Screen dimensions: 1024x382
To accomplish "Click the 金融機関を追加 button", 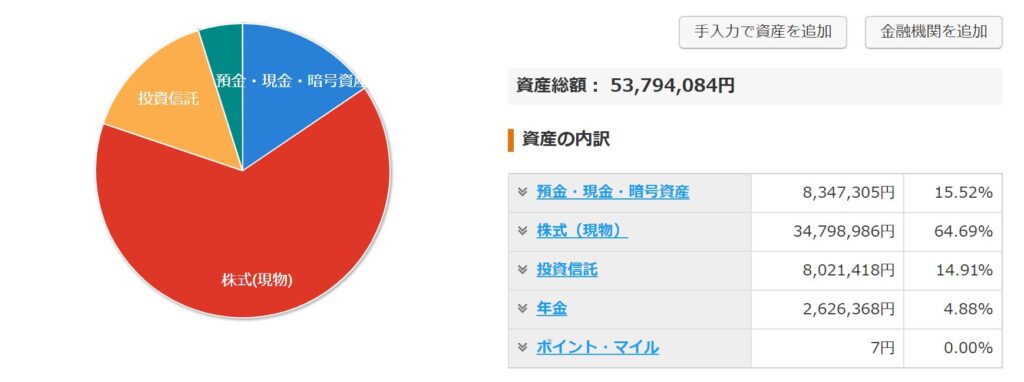I will pos(933,32).
